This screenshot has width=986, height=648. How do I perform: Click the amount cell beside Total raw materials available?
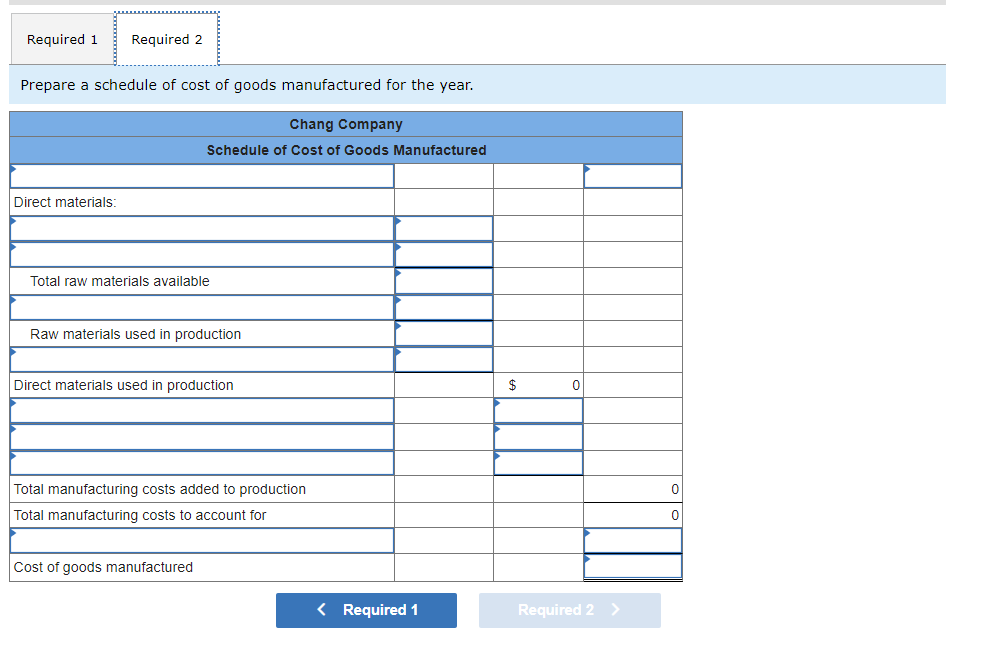443,281
